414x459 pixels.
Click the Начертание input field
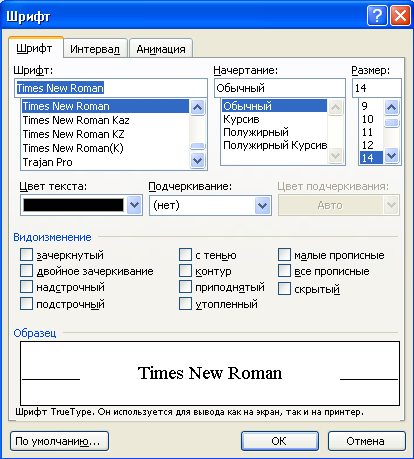tap(279, 88)
